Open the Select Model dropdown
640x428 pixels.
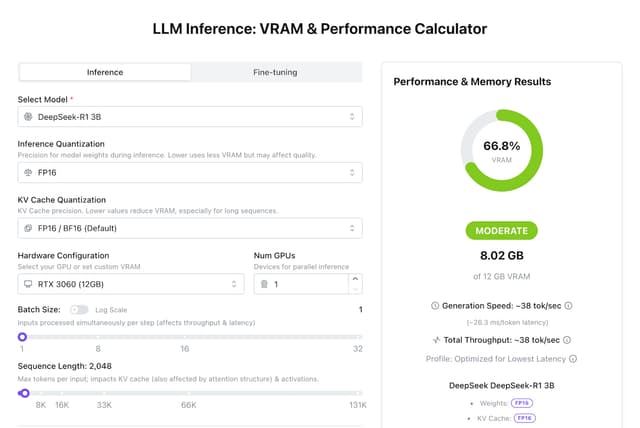190,117
